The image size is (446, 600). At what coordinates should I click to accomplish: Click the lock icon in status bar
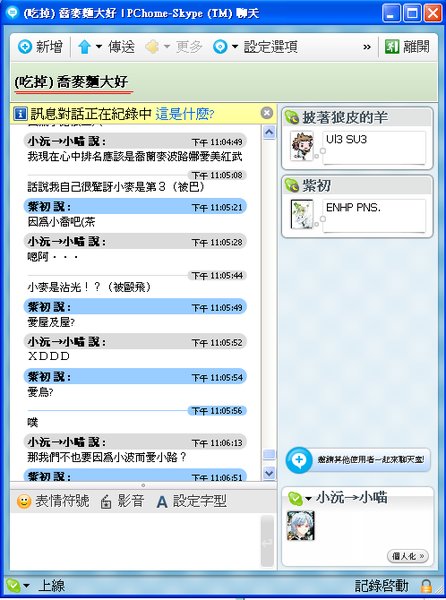point(426,586)
